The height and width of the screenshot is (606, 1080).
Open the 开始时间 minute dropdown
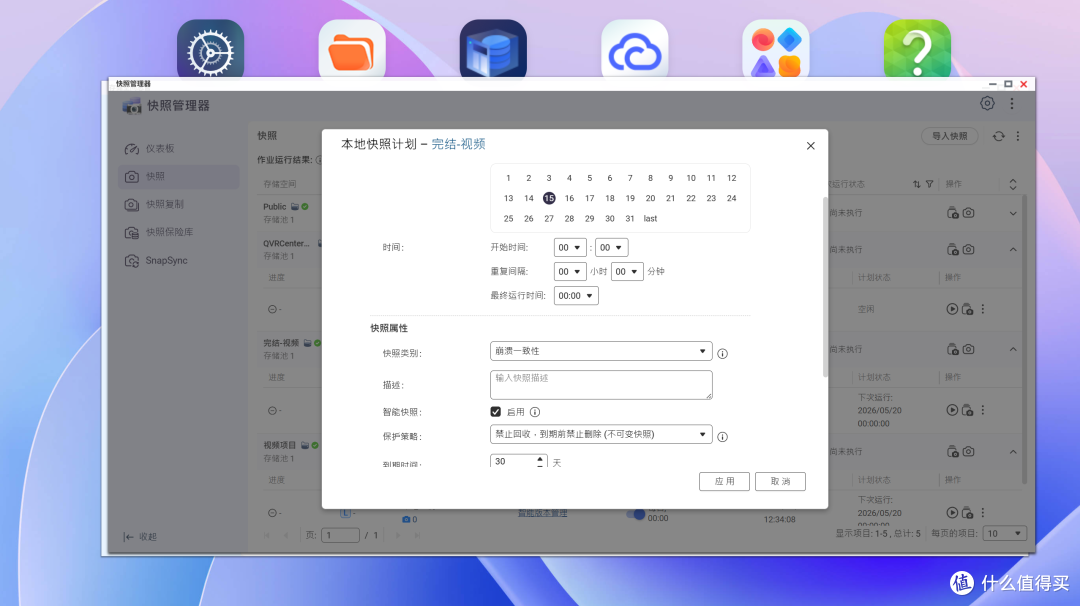point(611,247)
